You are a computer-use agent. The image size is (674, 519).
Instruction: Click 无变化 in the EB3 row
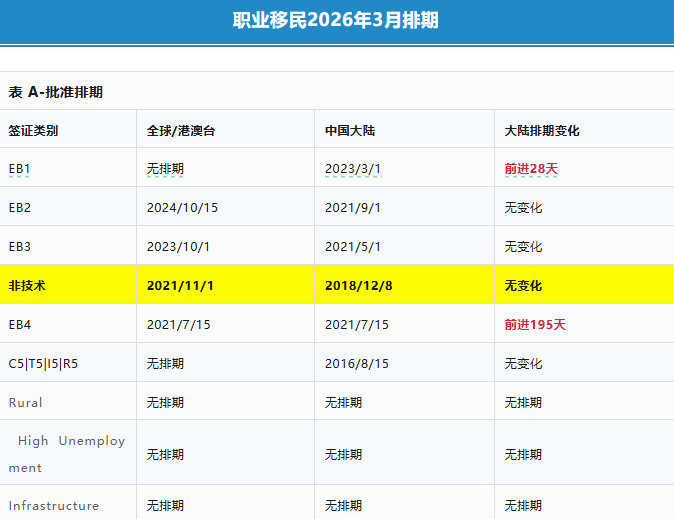pos(523,247)
